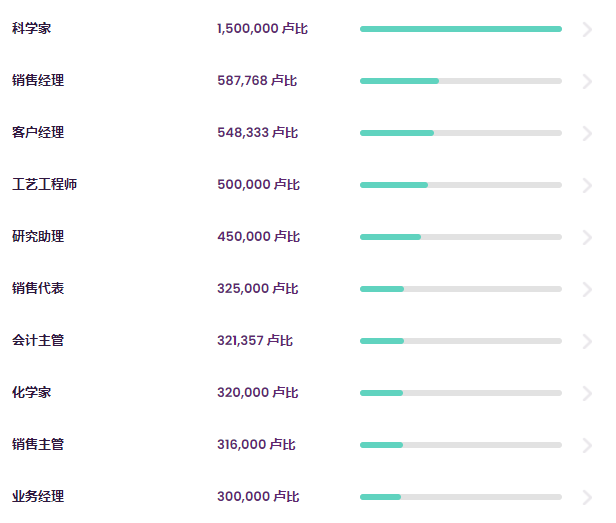This screenshot has width=616, height=523.
Task: Click the 1,500,000 卢比 salary value
Action: point(262,28)
